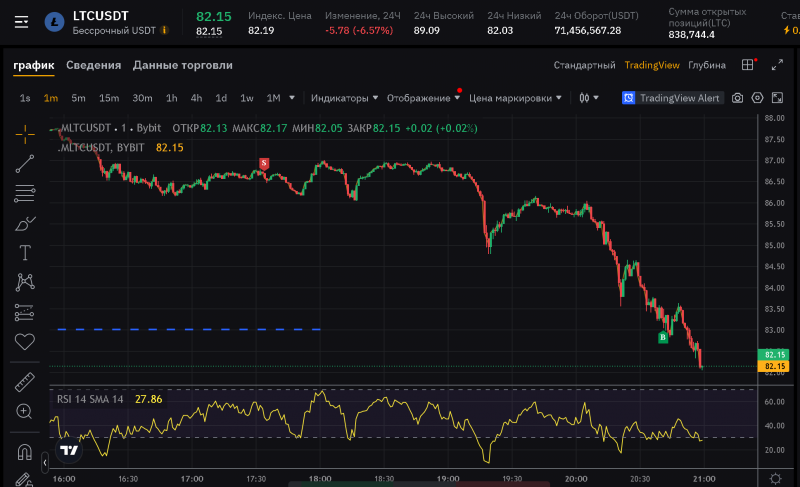Click the 24ч Высокий value 89.09

(x=427, y=31)
